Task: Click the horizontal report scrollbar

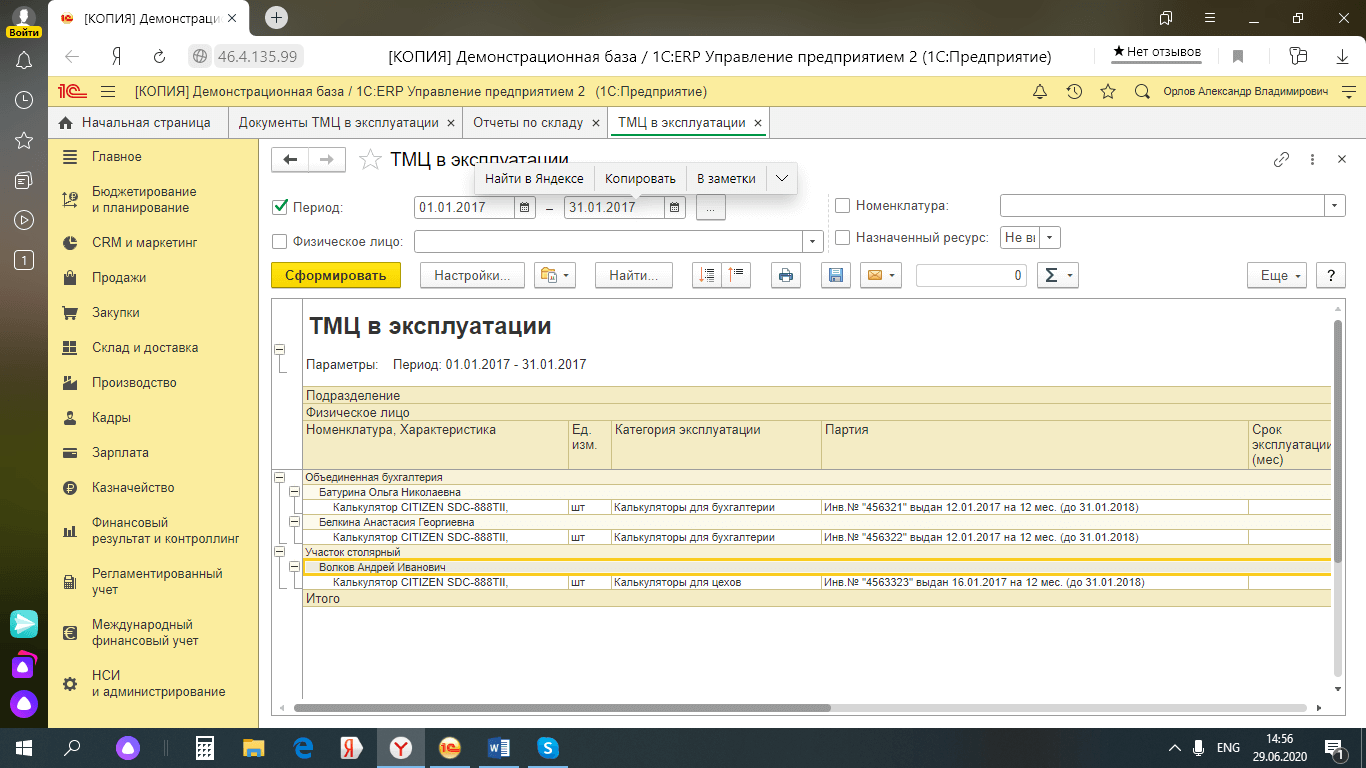Action: (x=562, y=708)
